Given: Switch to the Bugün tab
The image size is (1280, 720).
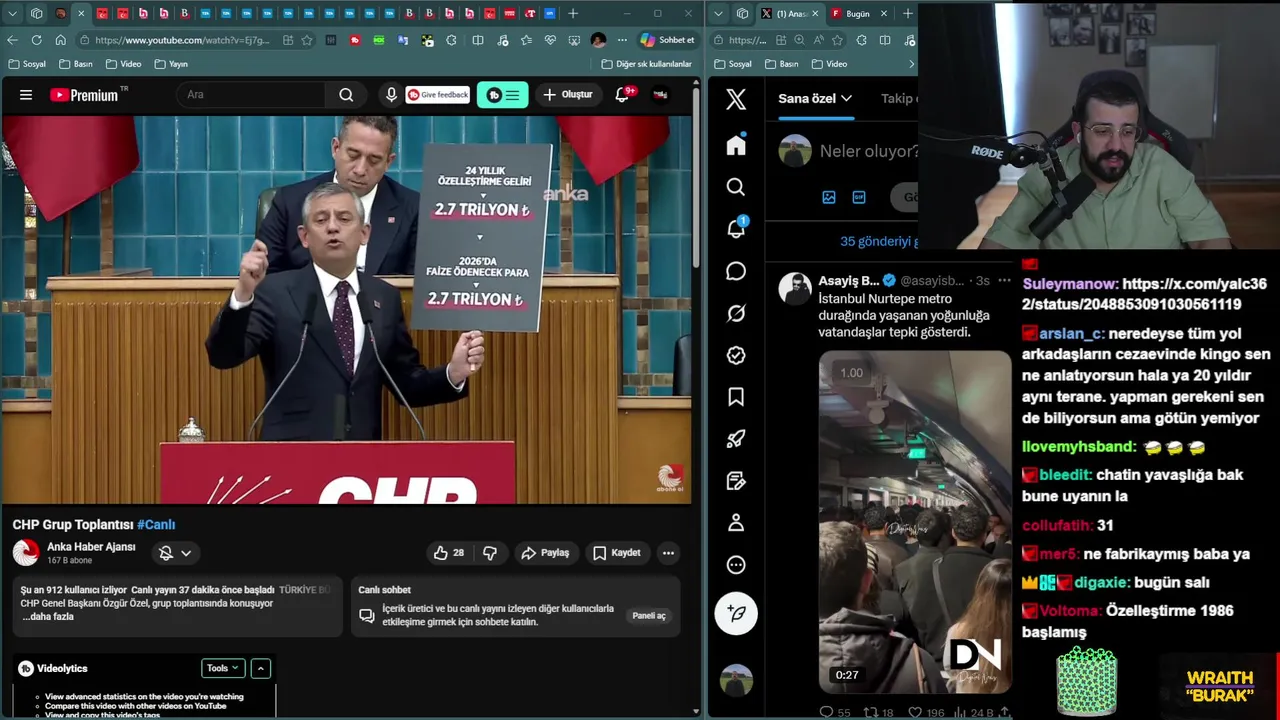Looking at the screenshot, I should tap(857, 14).
